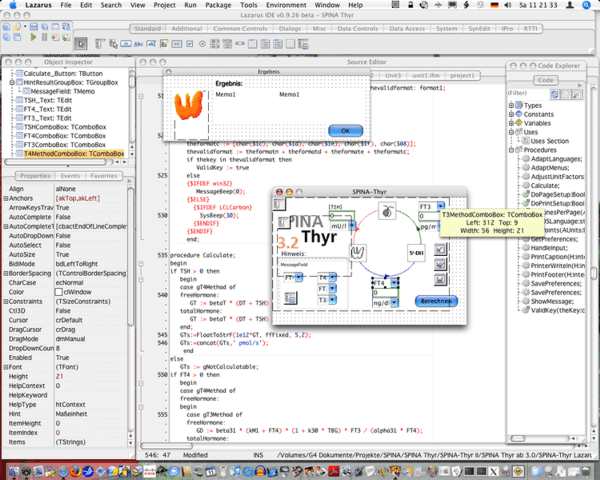Pick the TCheckGroup component icon
Viewport: 600px width, 480px height.
[278, 44]
